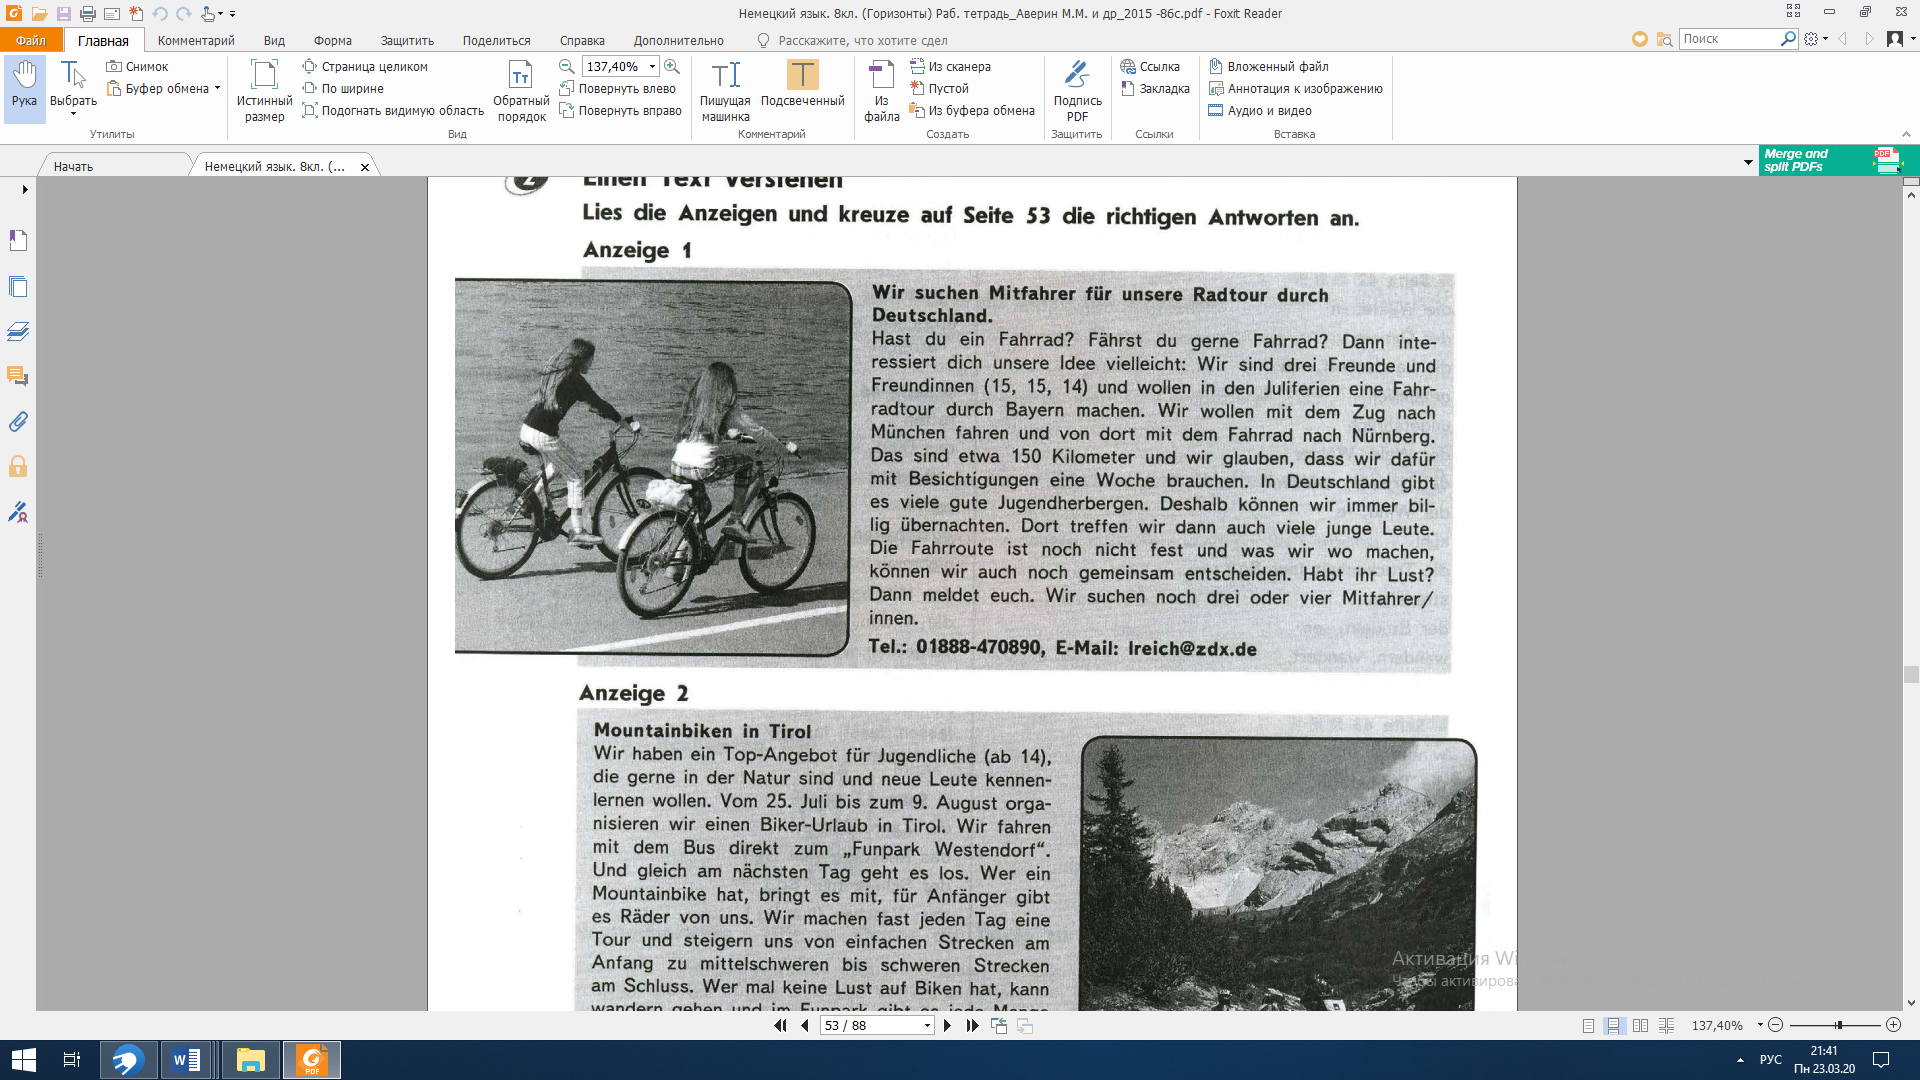Create PDF Из буфера обмена

pyautogui.click(x=972, y=110)
